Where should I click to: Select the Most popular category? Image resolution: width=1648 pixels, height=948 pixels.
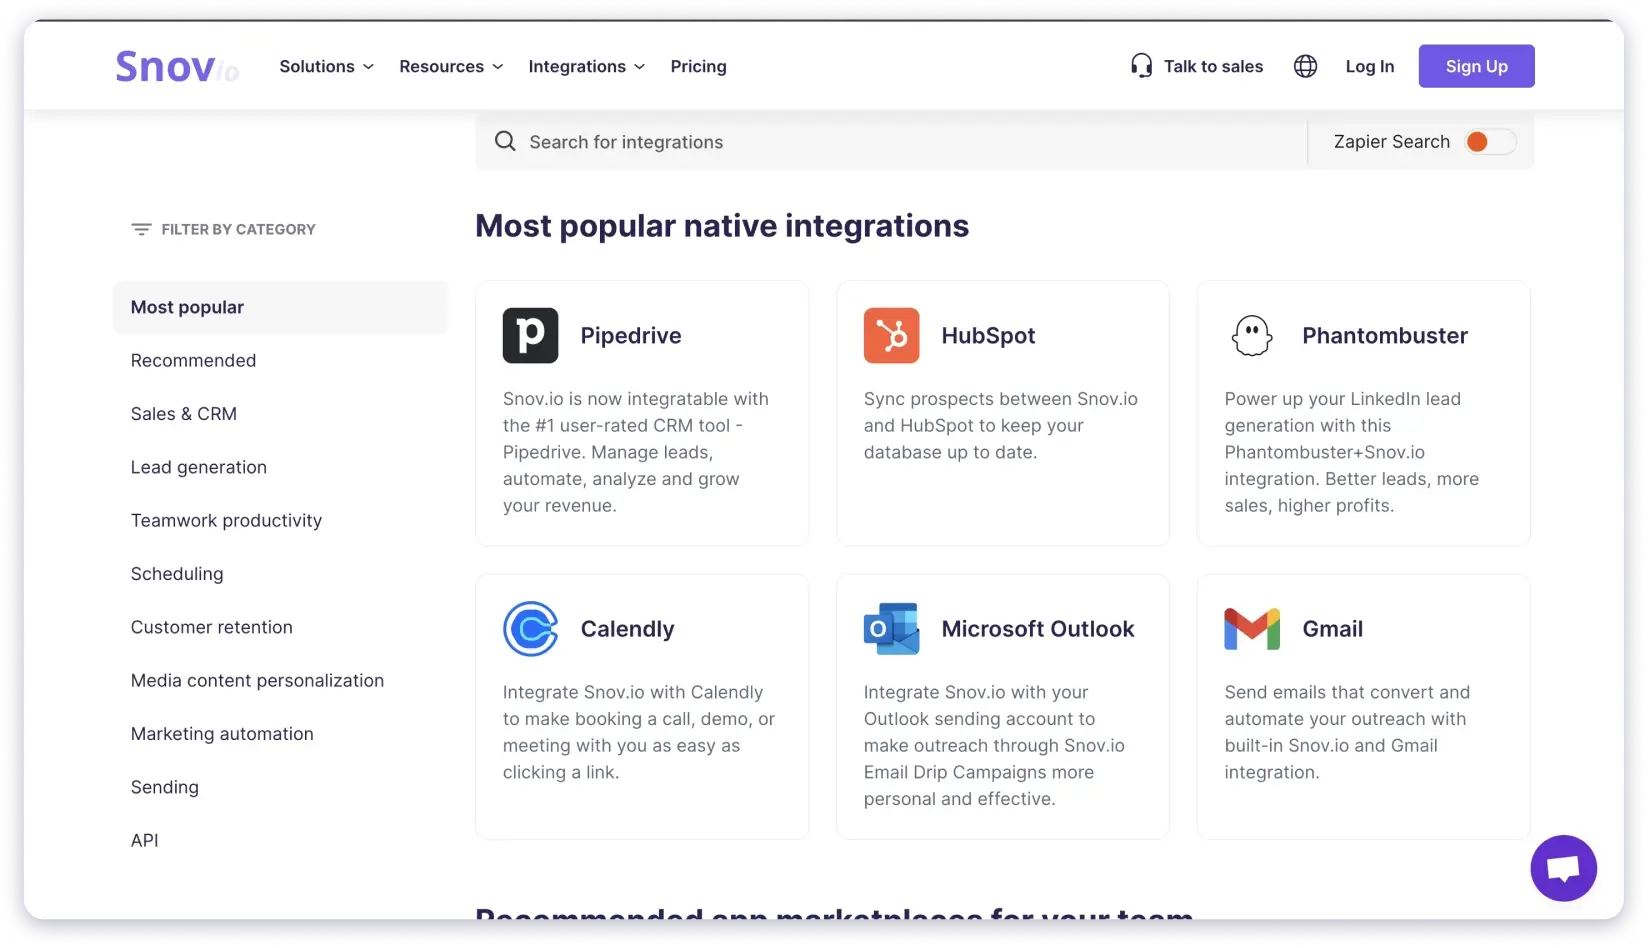click(x=187, y=307)
